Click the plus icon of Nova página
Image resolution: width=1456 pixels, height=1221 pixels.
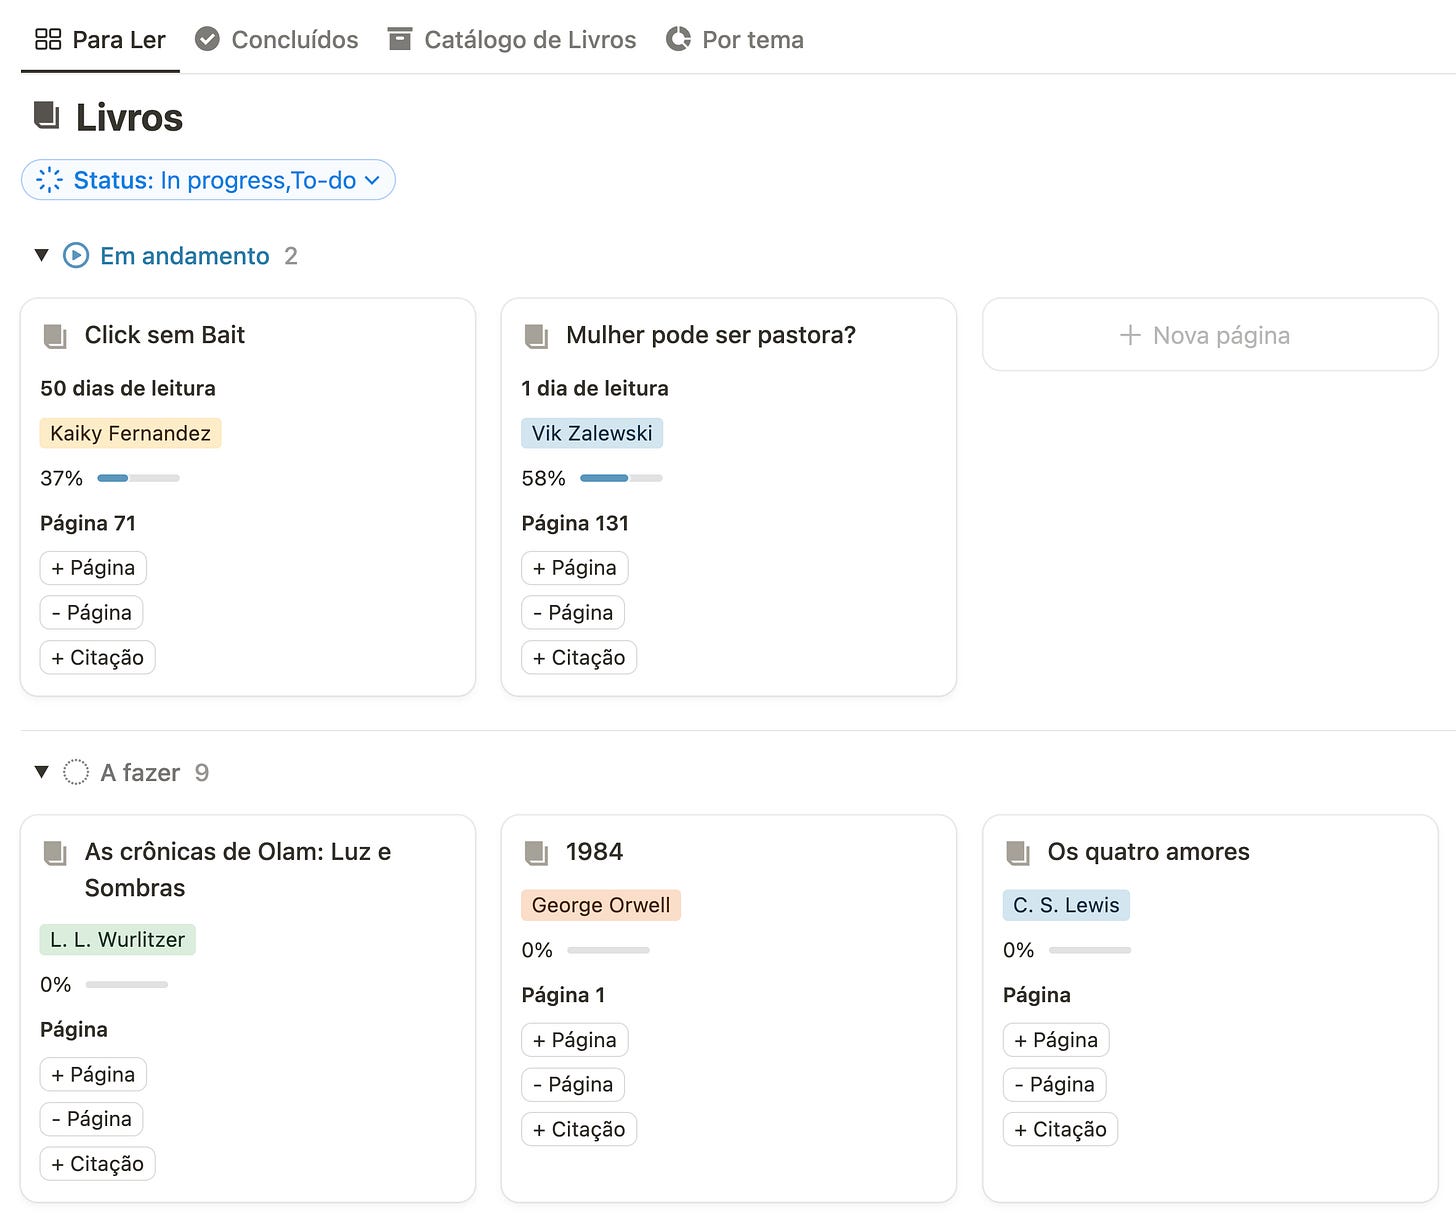1130,335
